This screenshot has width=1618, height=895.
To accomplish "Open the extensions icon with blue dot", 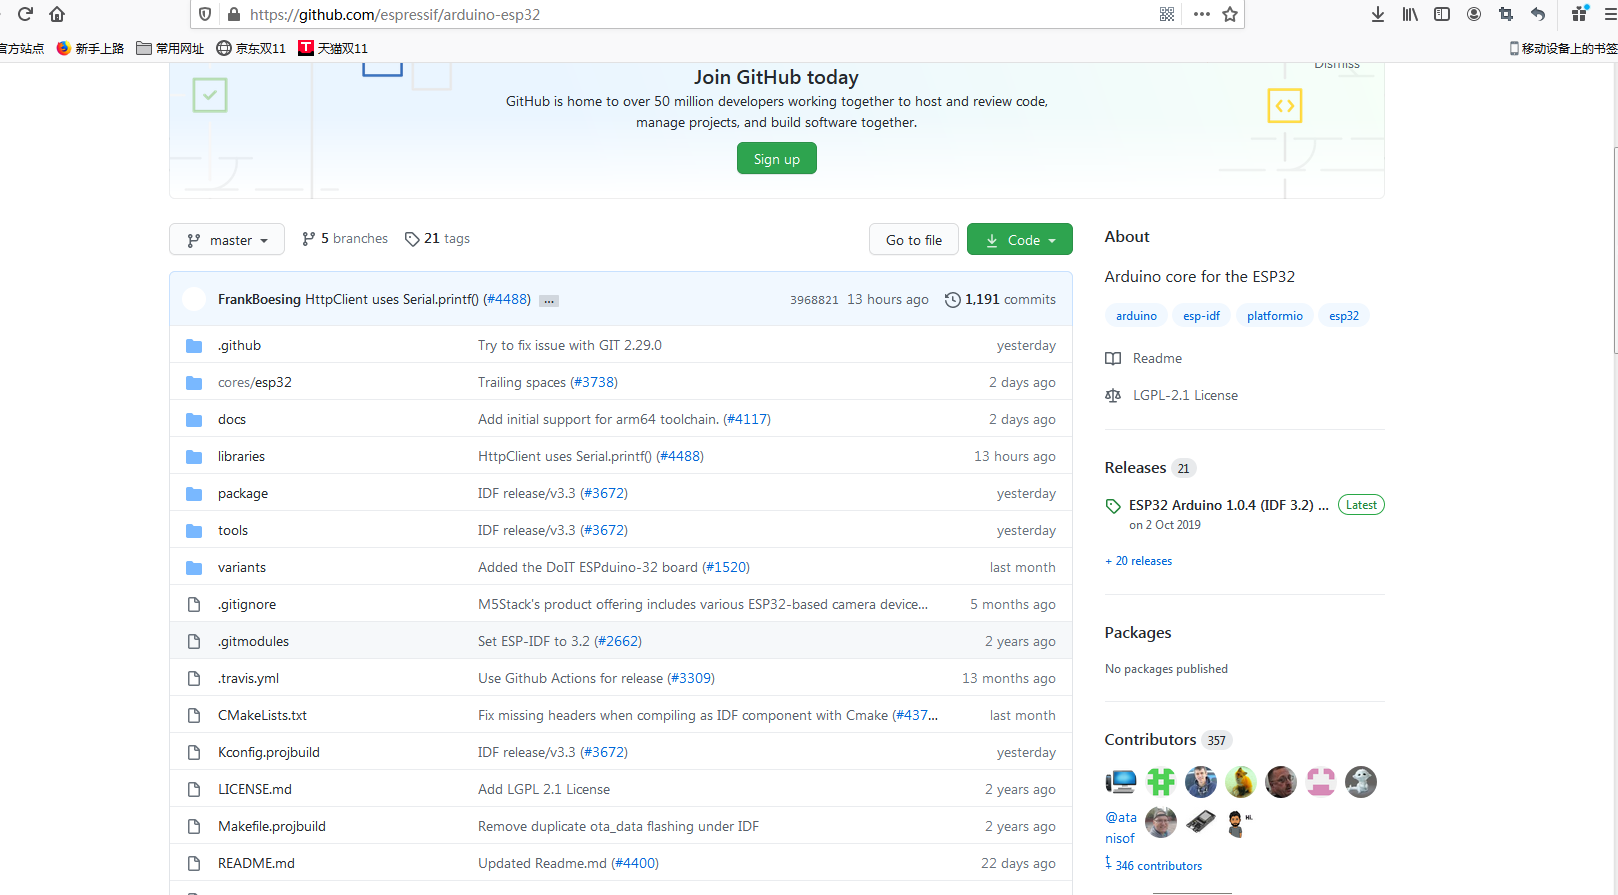I will 1580,14.
